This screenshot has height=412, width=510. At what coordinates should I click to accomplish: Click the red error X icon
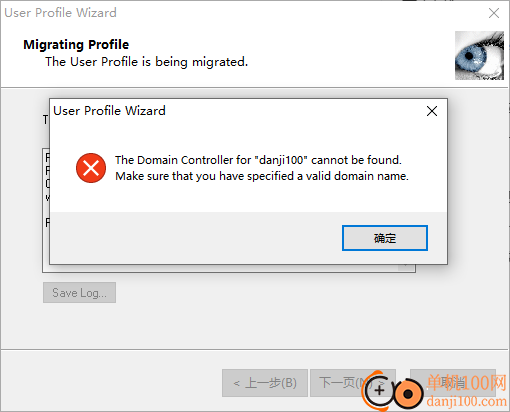point(91,168)
